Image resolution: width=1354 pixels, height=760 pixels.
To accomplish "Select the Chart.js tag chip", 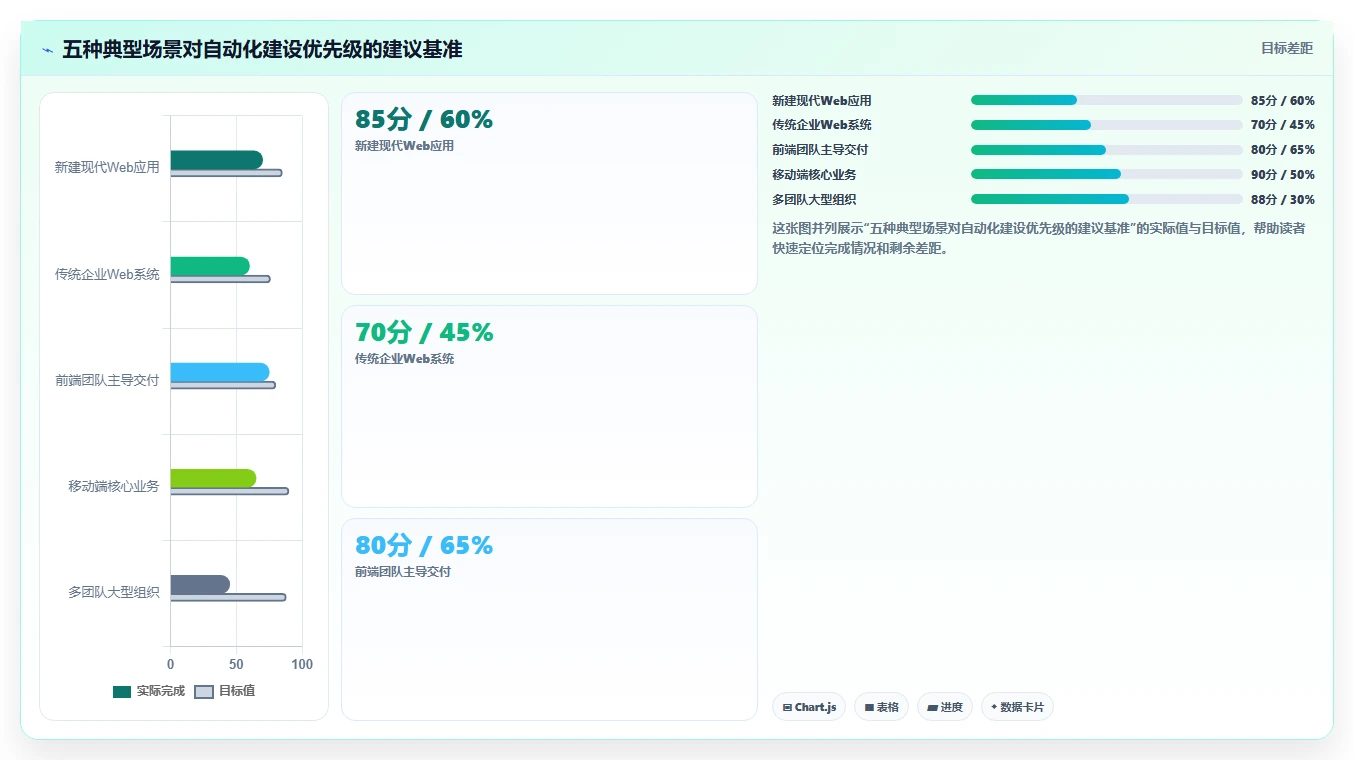I will (808, 707).
